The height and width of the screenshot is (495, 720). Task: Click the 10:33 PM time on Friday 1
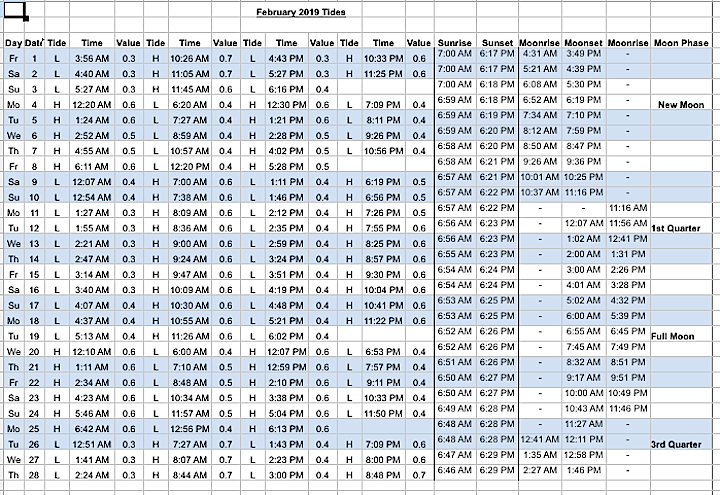click(x=383, y=59)
